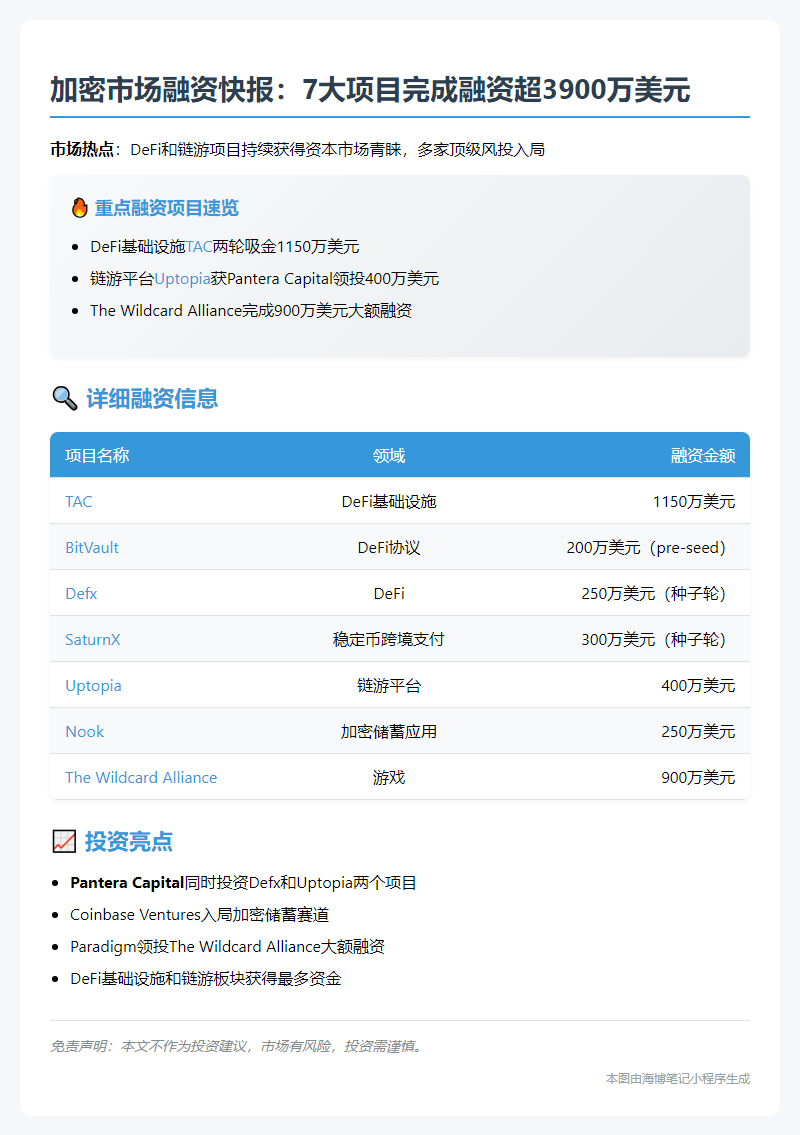The width and height of the screenshot is (800, 1135).
Task: Open the BitVault project link
Action: [91, 547]
